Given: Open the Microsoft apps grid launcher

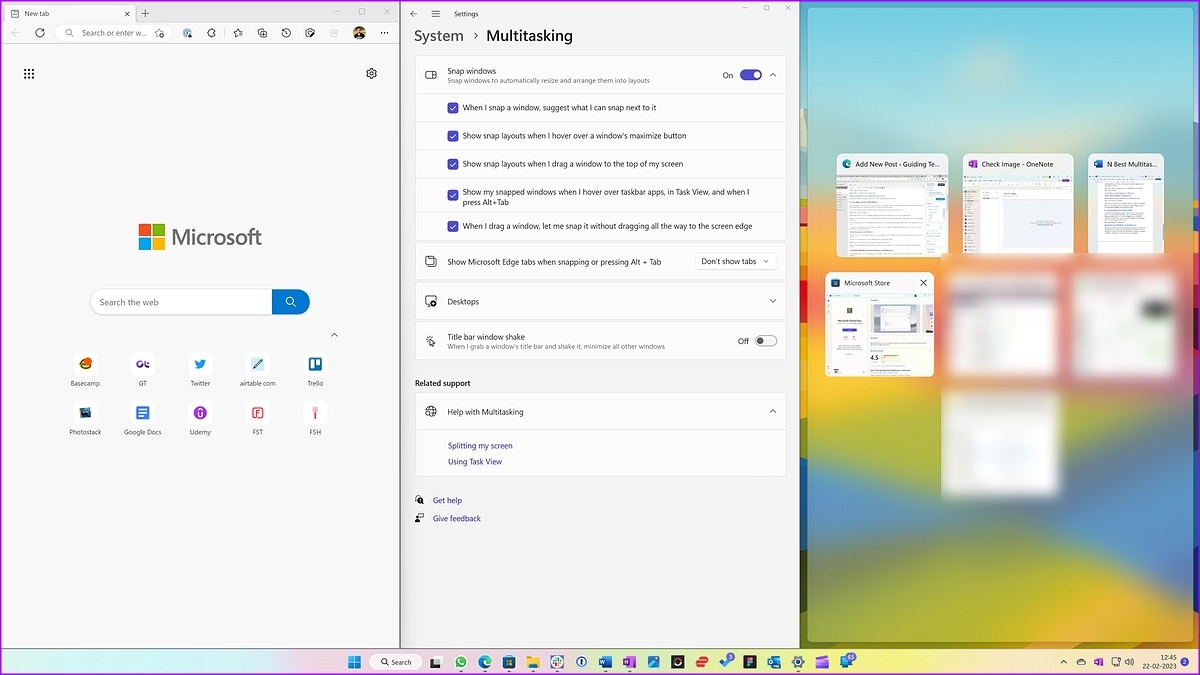Looking at the screenshot, I should (29, 74).
